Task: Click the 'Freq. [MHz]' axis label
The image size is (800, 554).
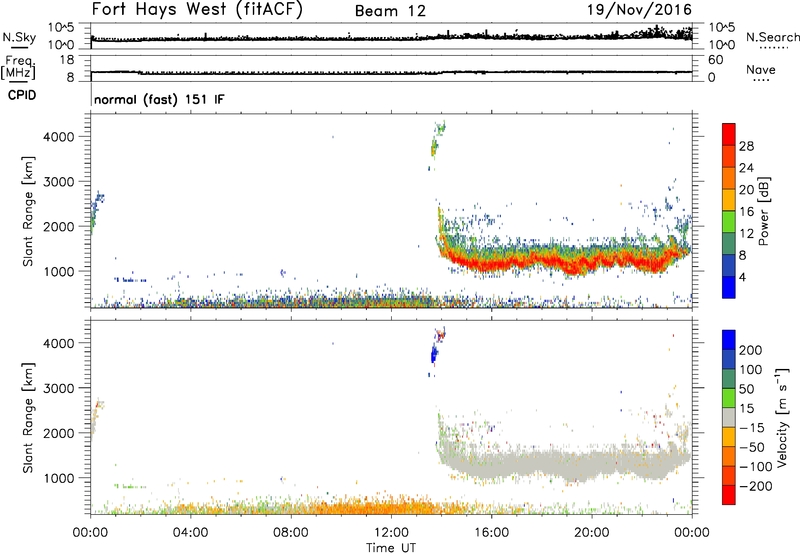Action: pos(19,67)
